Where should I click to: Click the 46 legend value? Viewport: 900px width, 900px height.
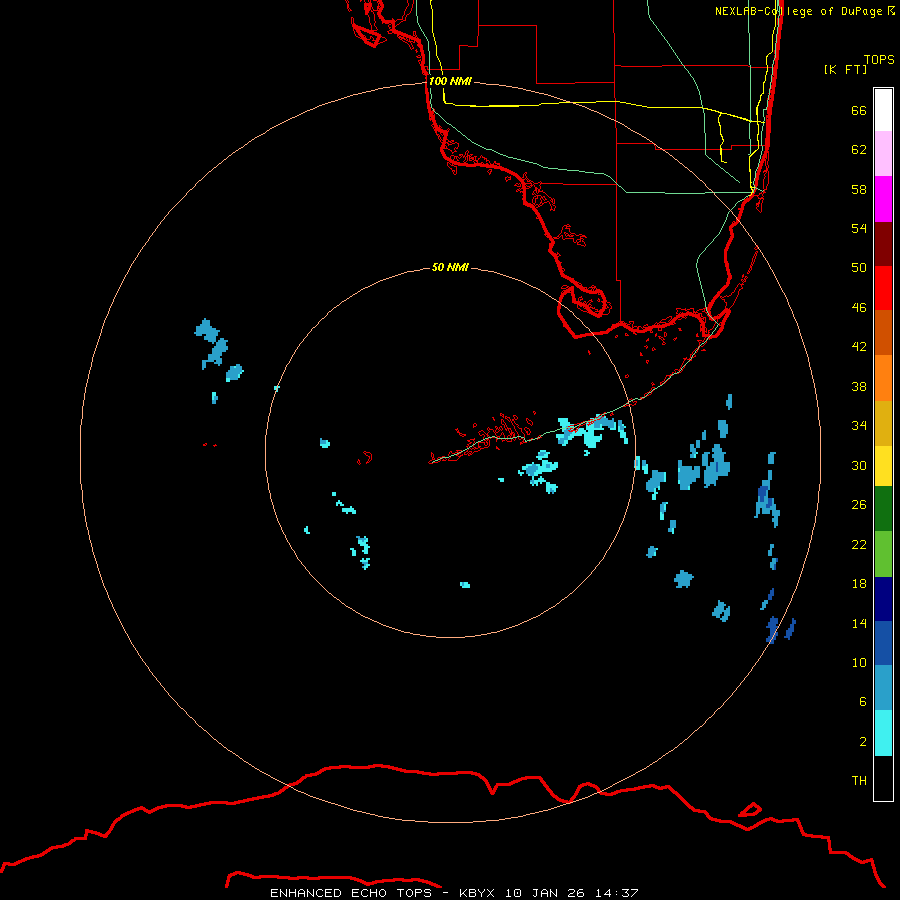coord(859,308)
